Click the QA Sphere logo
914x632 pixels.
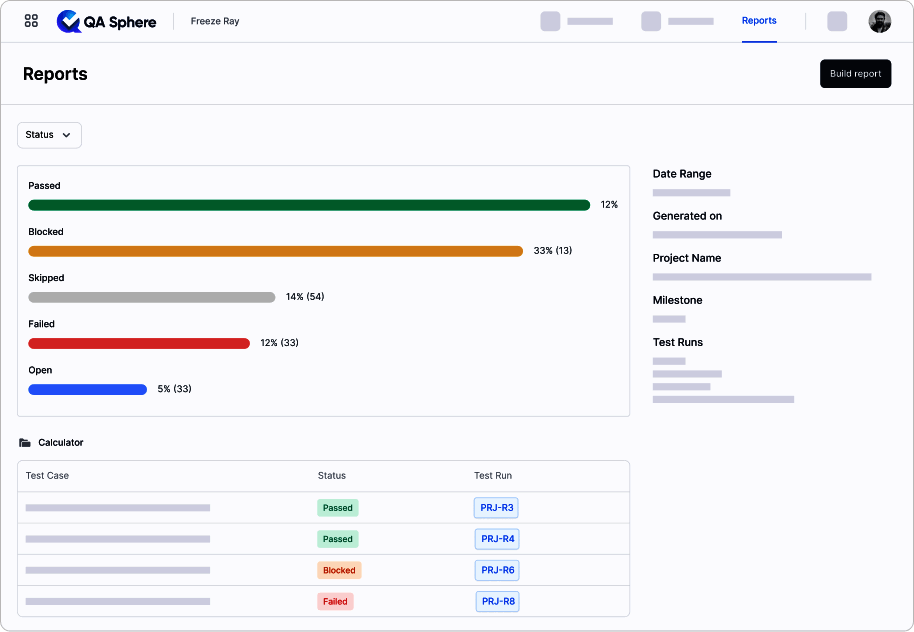click(x=107, y=21)
